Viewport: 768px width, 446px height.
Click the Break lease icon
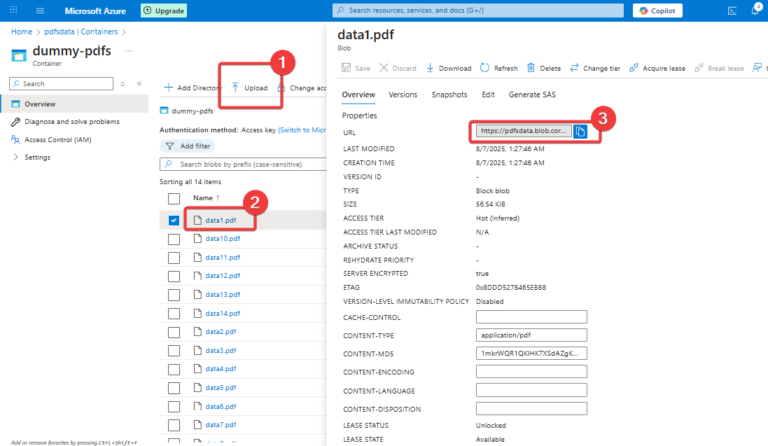tap(699, 68)
